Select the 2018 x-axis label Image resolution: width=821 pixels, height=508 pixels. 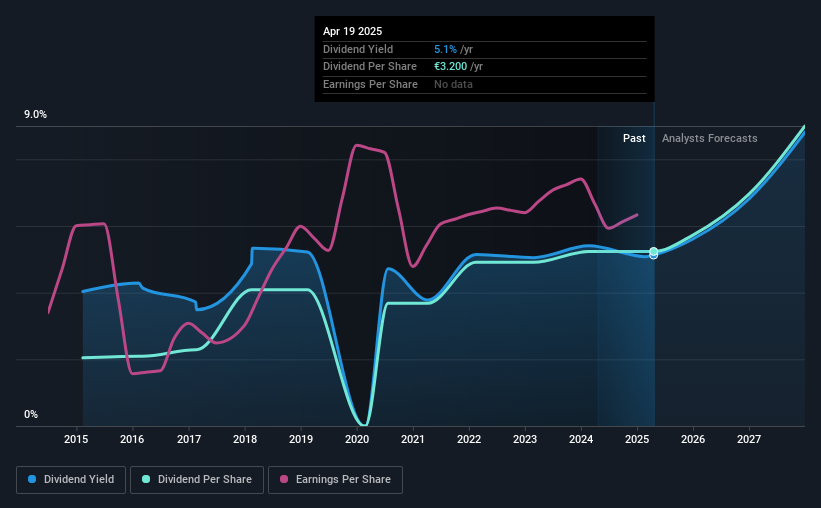pos(245,439)
